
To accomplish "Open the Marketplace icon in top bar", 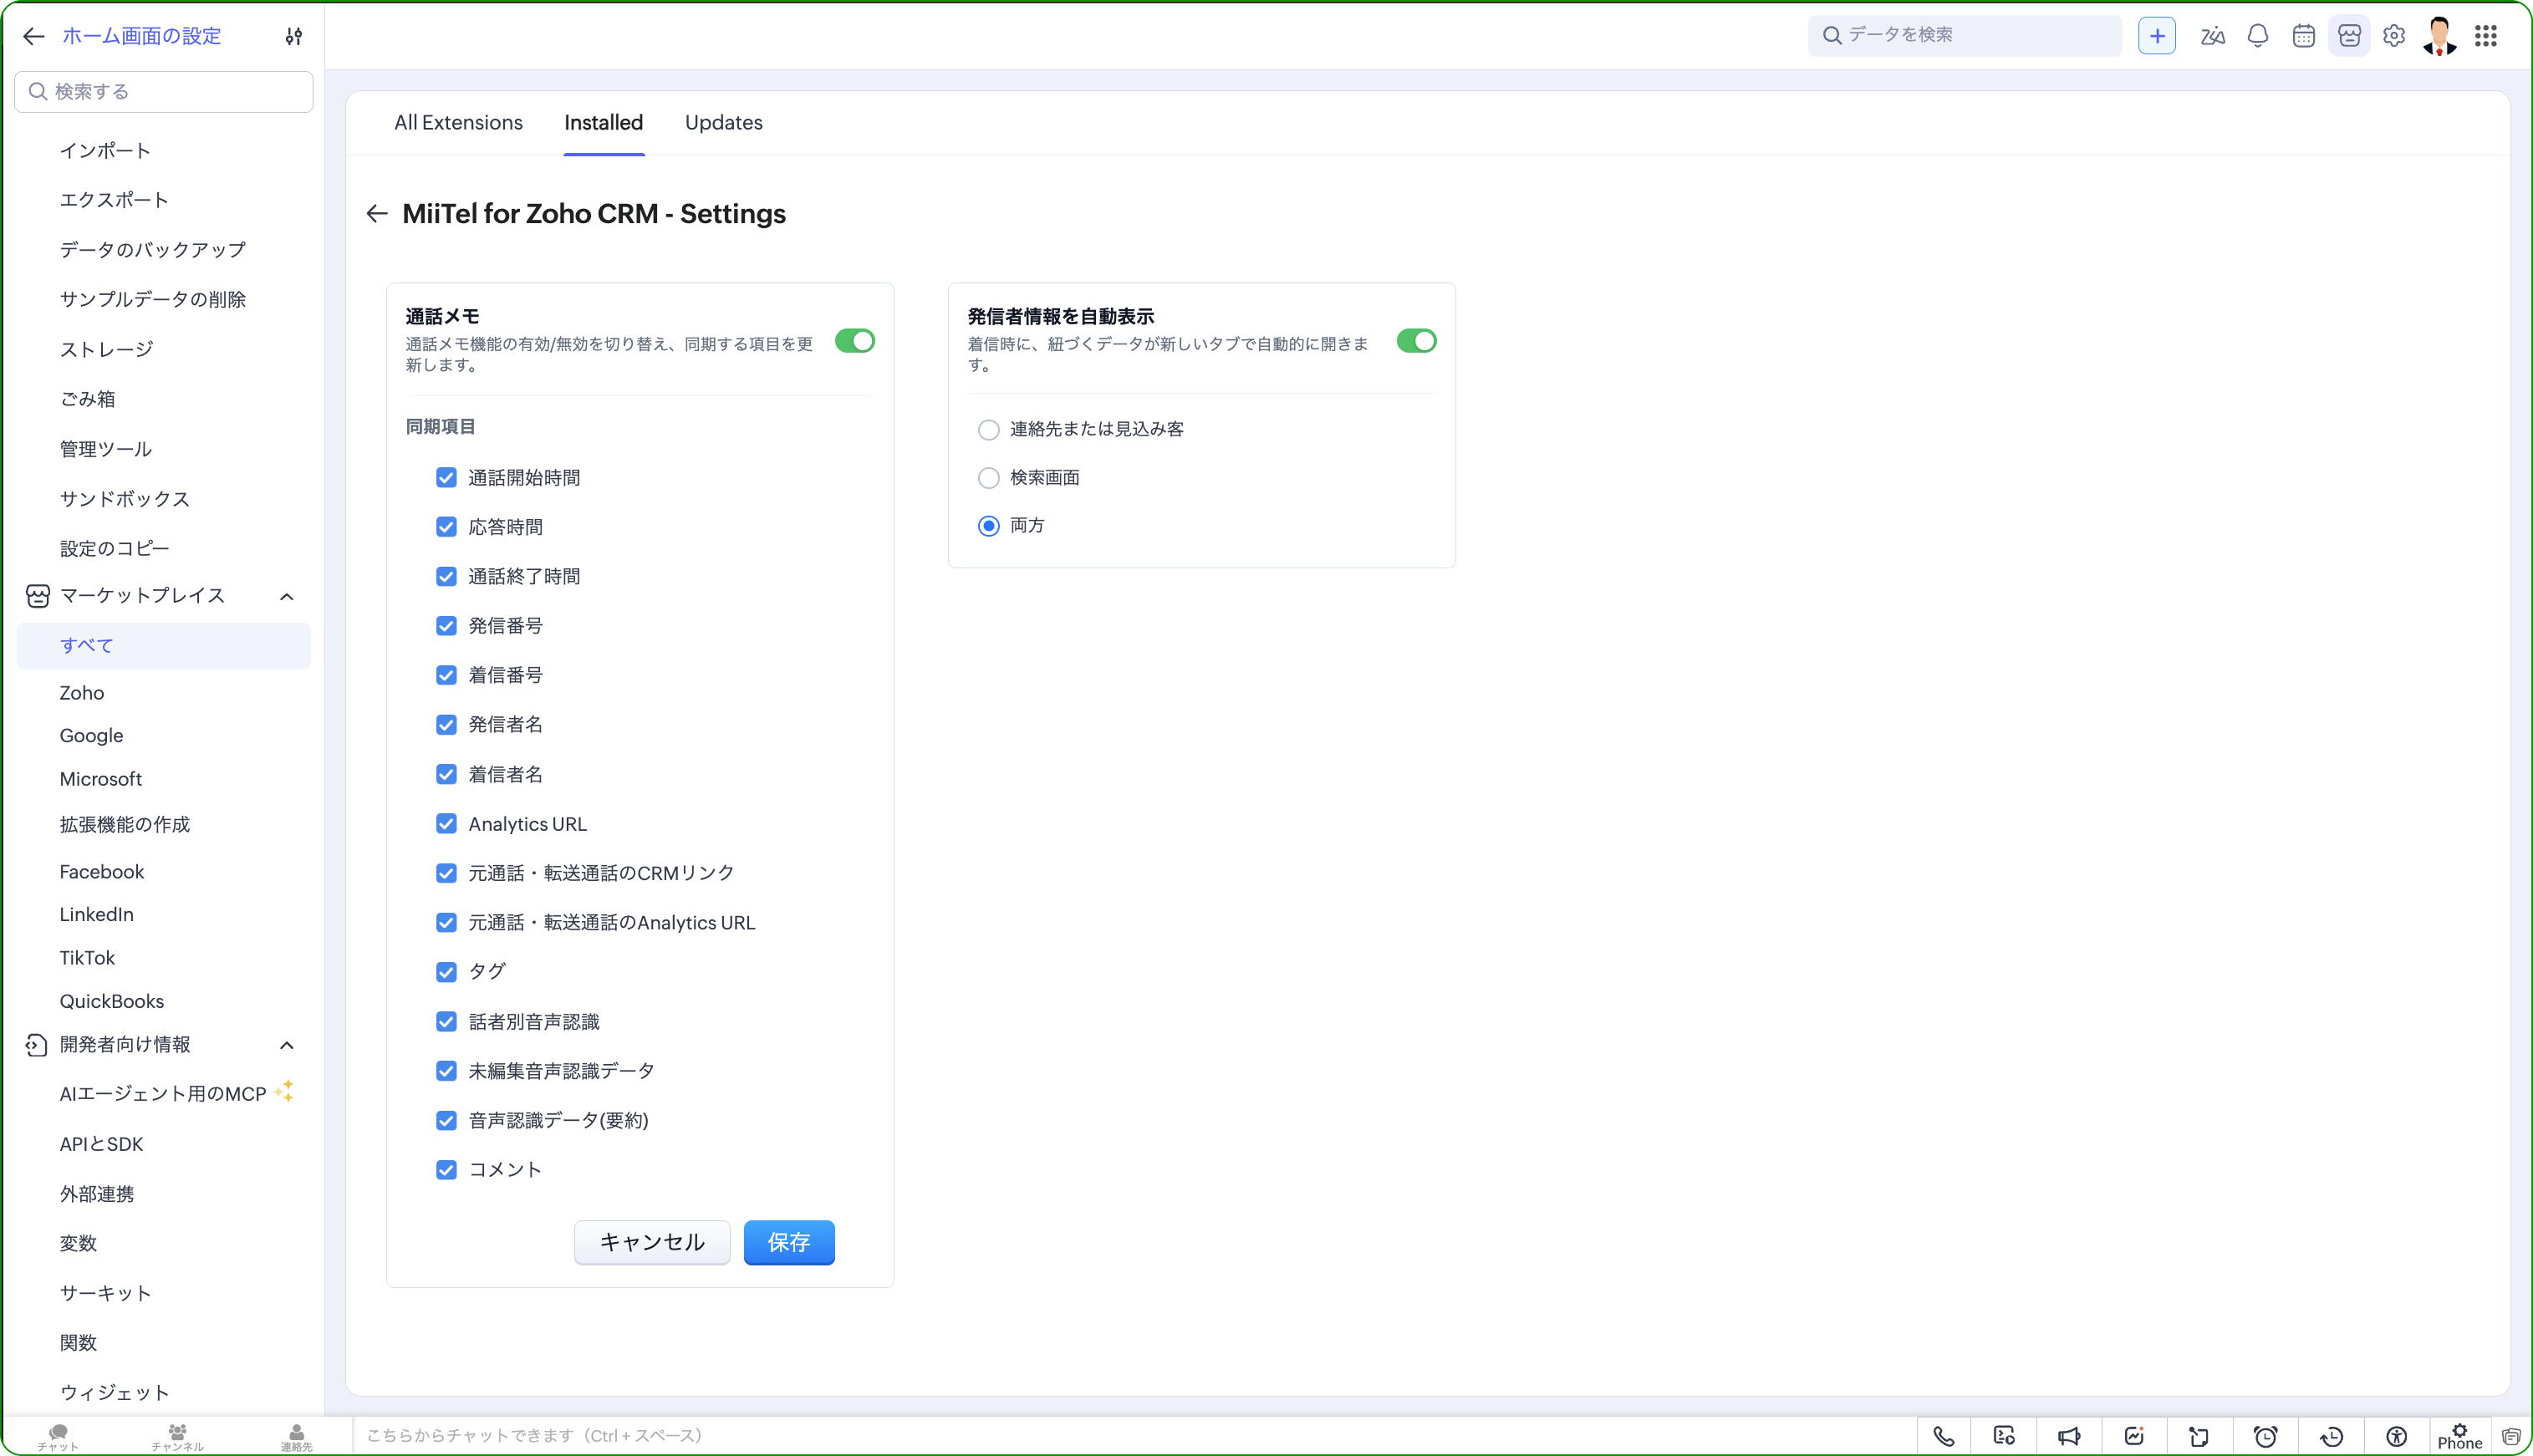I will click(2349, 36).
